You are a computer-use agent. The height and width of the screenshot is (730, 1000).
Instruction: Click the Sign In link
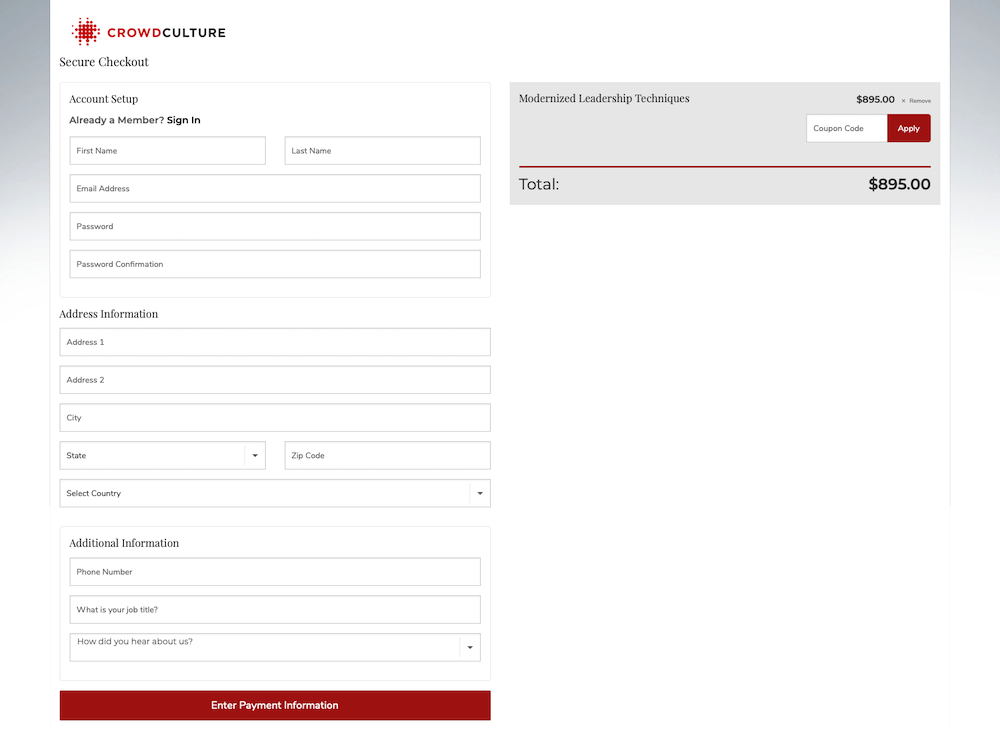point(184,120)
